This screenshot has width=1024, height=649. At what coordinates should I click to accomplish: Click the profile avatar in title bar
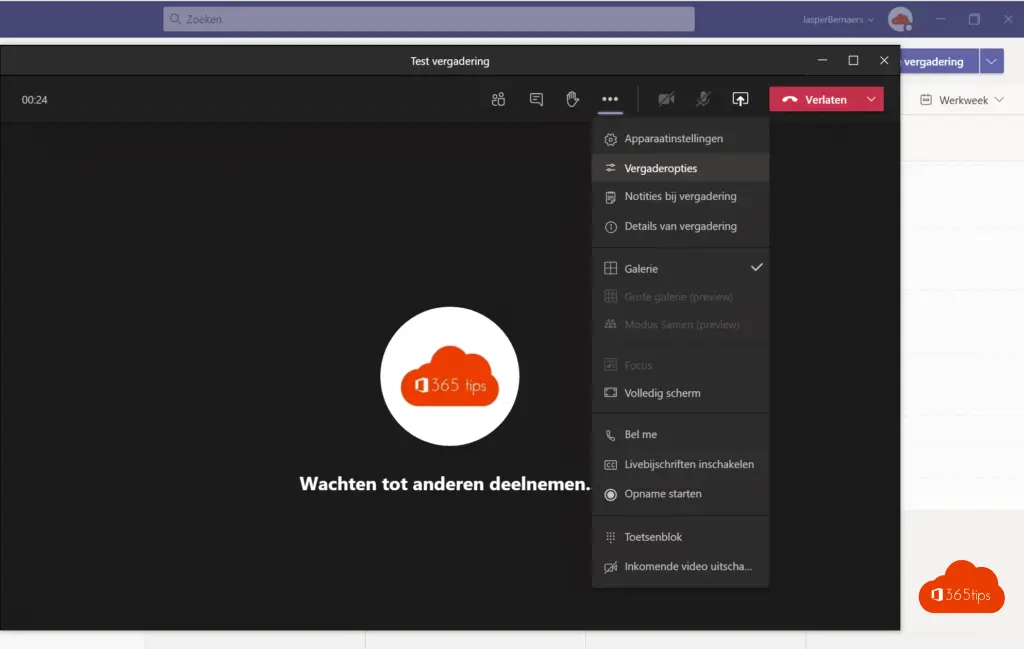click(x=900, y=19)
